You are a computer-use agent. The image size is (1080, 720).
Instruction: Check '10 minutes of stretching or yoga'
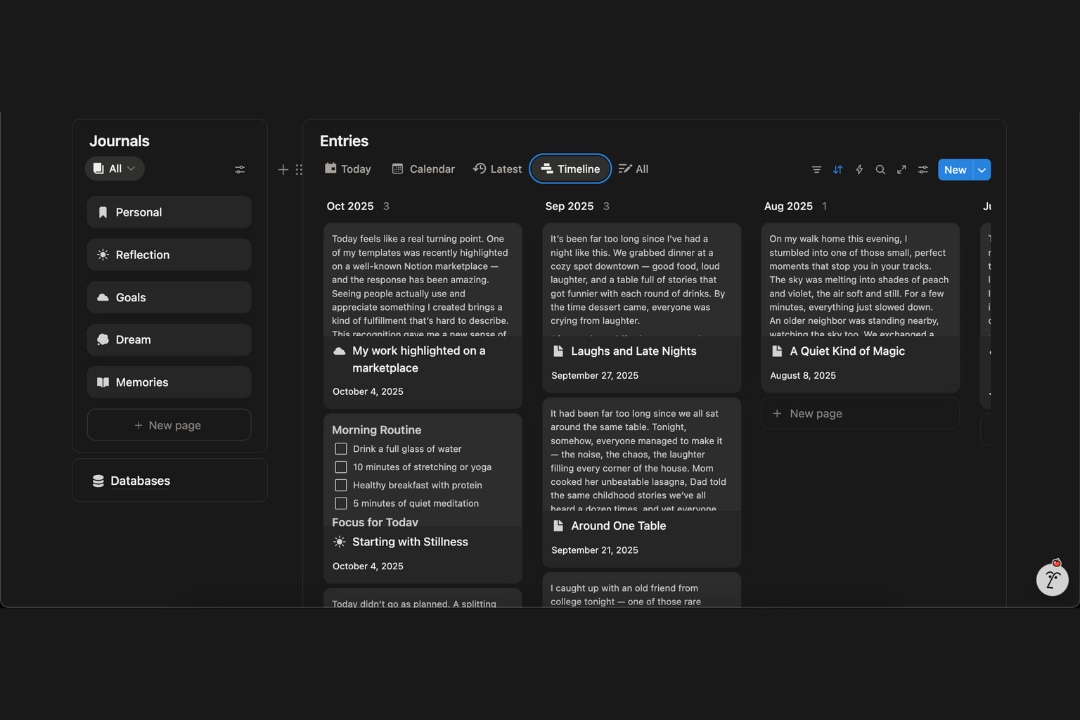(x=341, y=467)
